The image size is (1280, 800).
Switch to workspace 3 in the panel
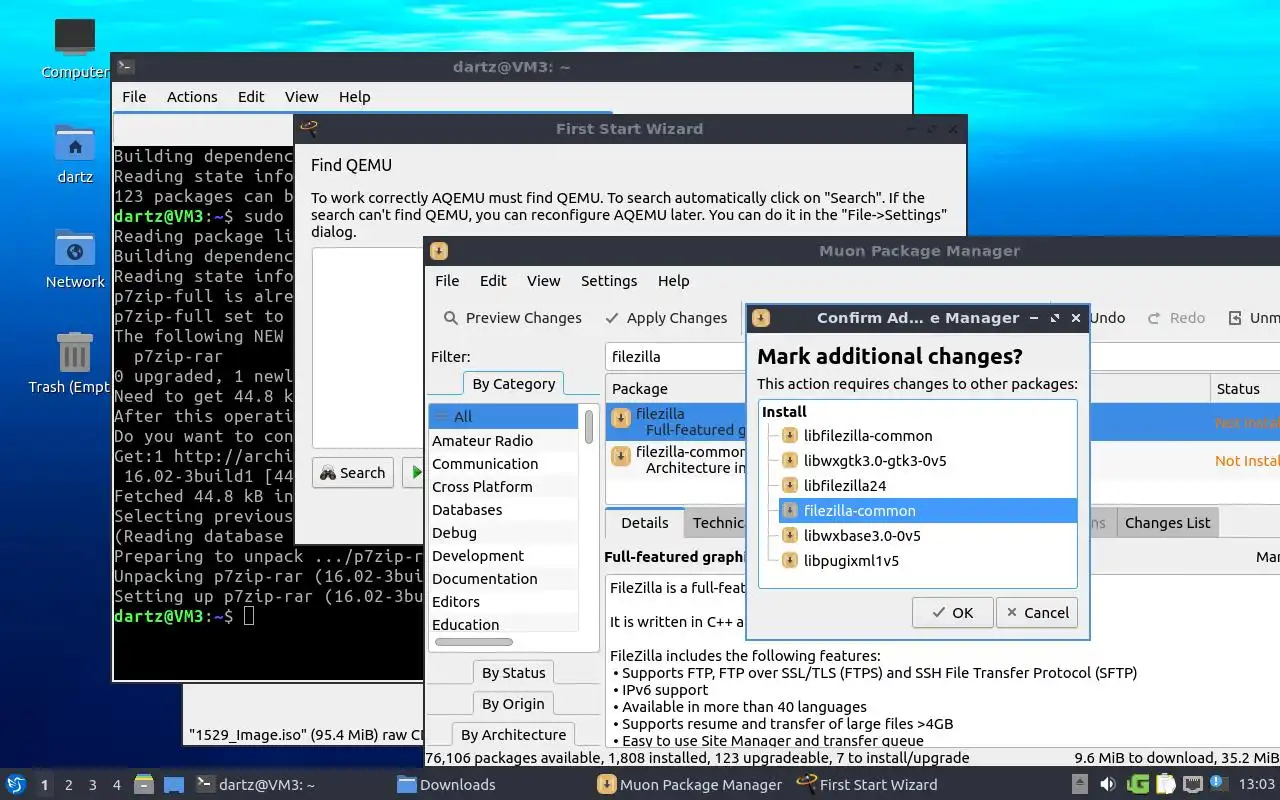[93, 785]
